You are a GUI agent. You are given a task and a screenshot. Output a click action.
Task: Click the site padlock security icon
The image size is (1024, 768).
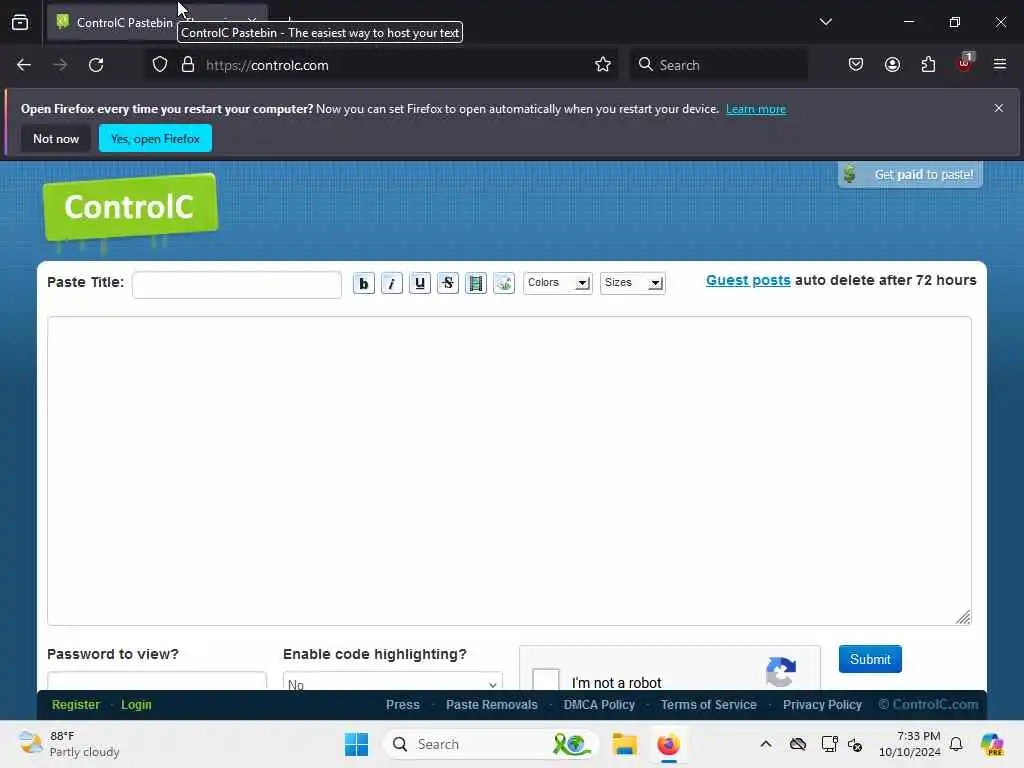coord(188,65)
